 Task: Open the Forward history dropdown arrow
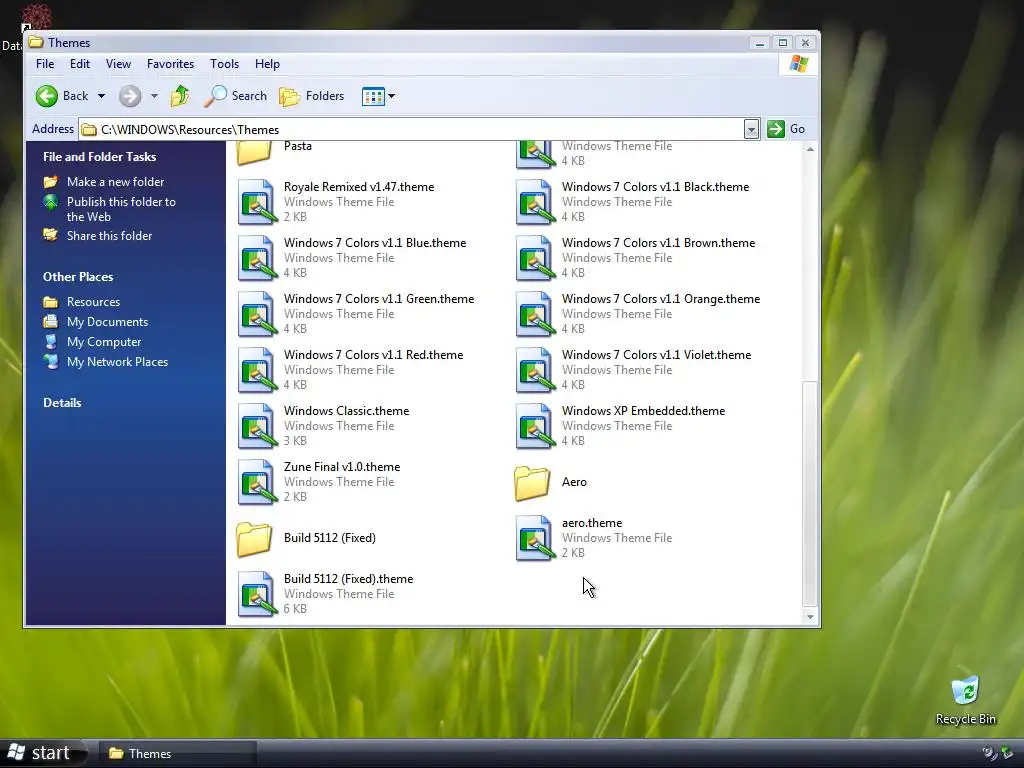(154, 96)
